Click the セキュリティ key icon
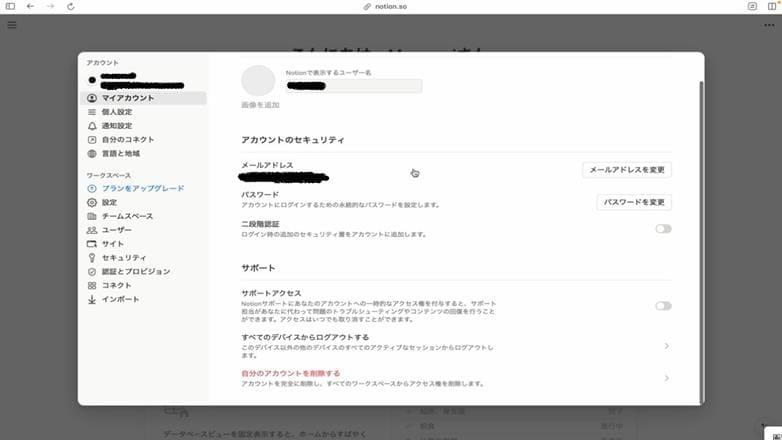 click(x=92, y=258)
